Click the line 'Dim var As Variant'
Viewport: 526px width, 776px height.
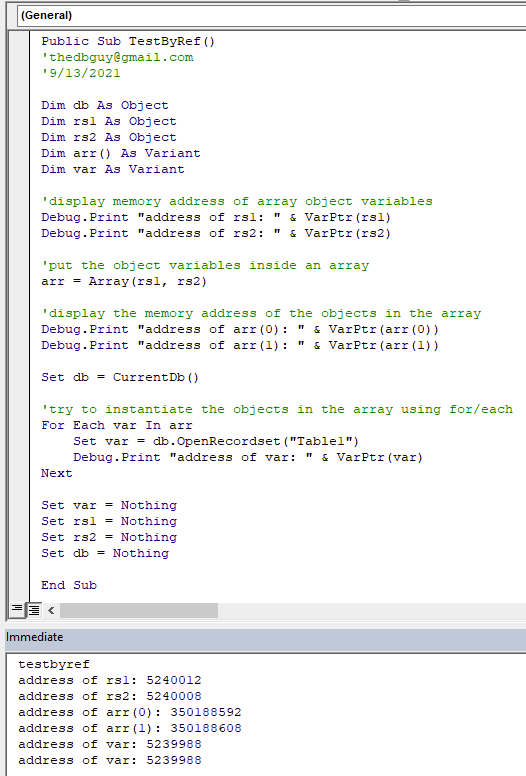[113, 169]
